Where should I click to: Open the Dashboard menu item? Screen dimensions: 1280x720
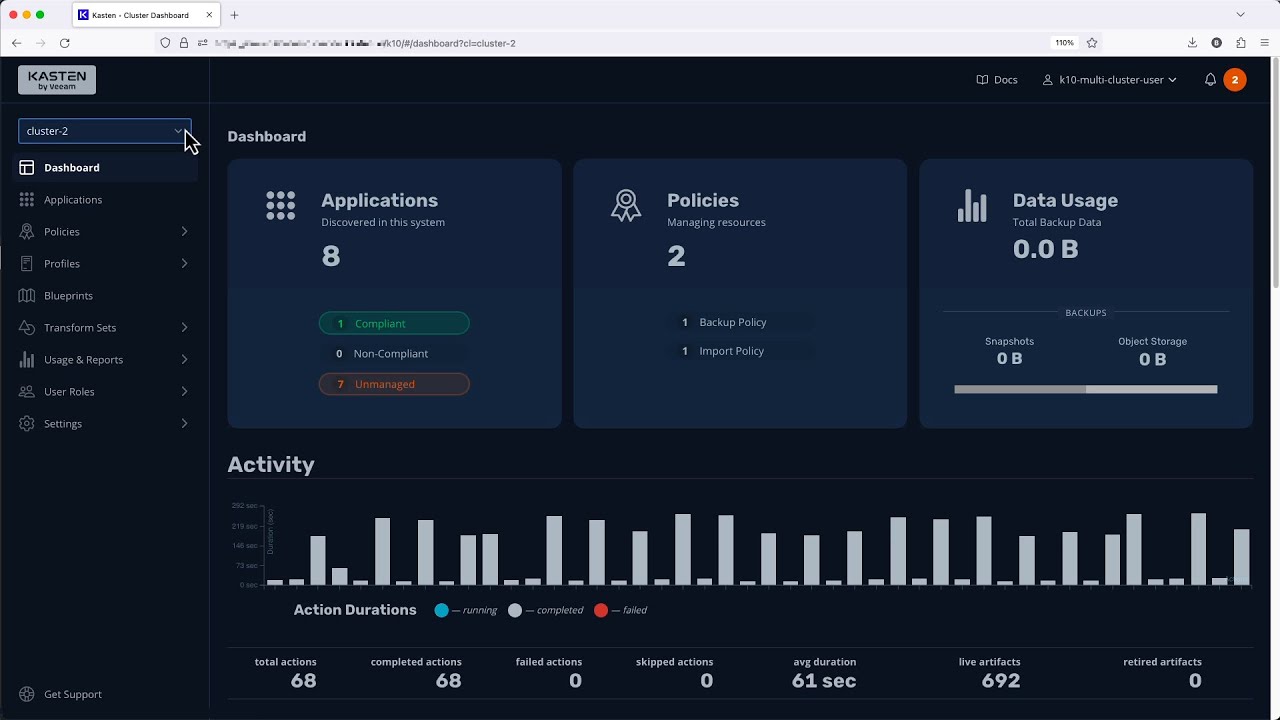coord(104,168)
